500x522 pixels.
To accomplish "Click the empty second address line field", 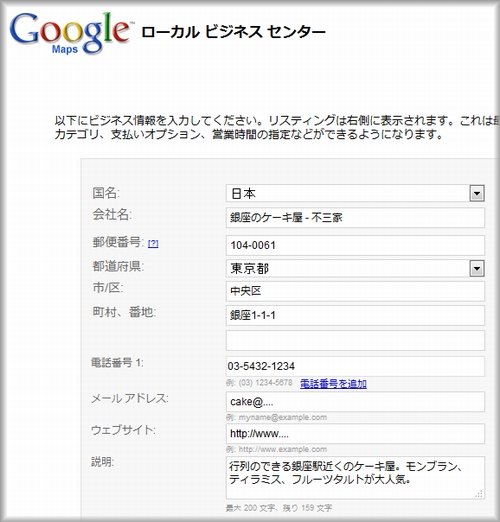I will (355, 340).
